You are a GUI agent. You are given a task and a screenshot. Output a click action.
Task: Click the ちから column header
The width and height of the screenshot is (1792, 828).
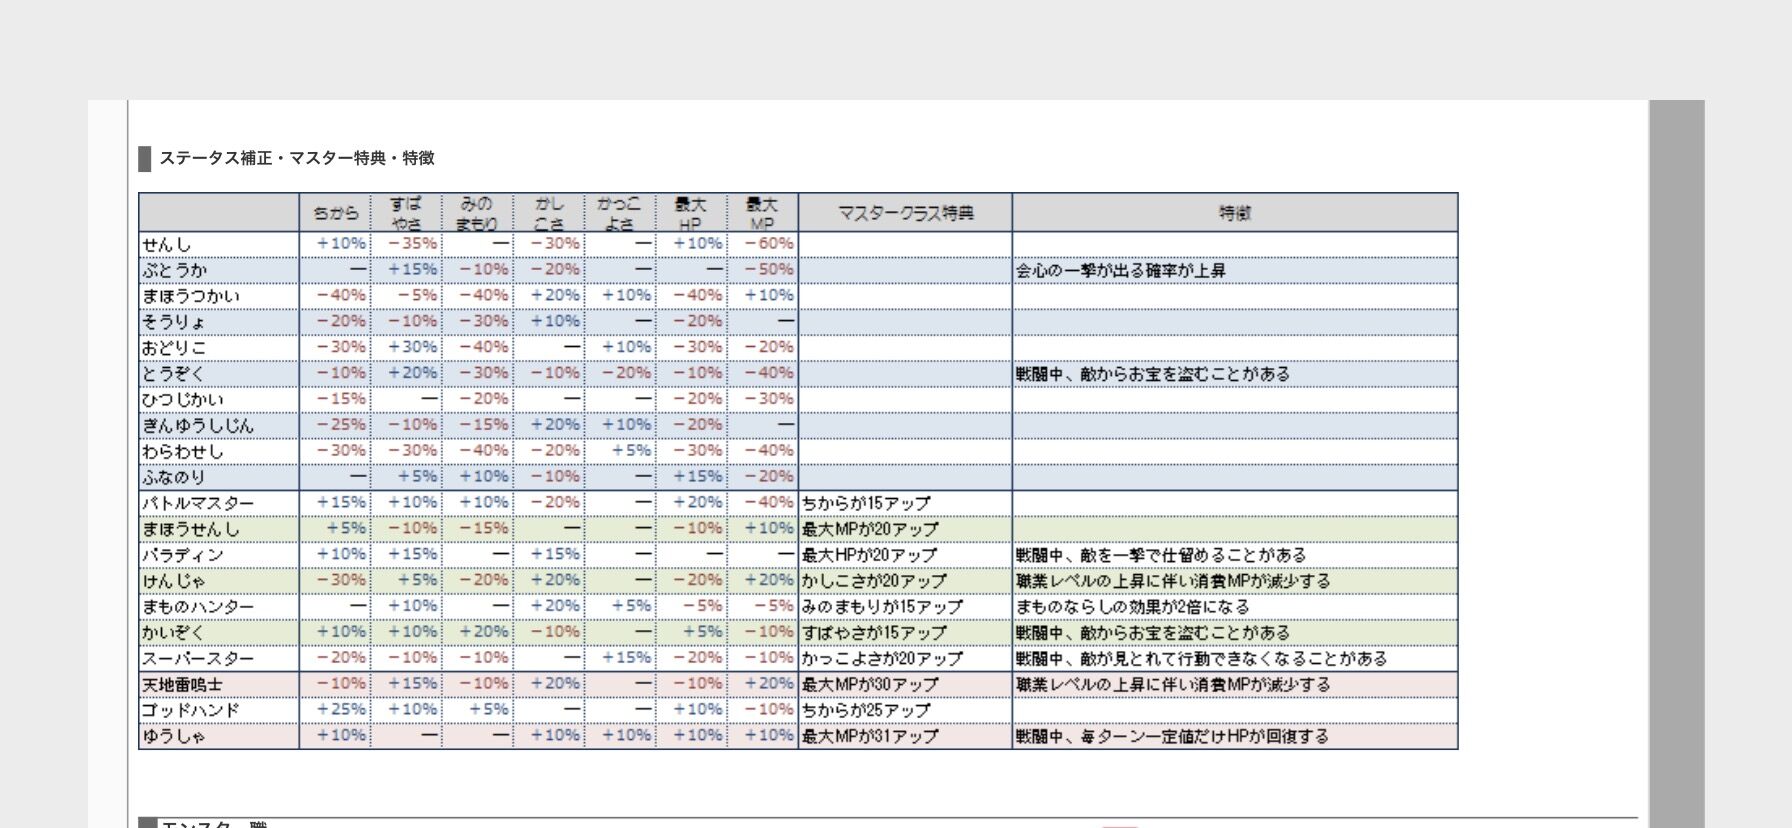(x=335, y=213)
